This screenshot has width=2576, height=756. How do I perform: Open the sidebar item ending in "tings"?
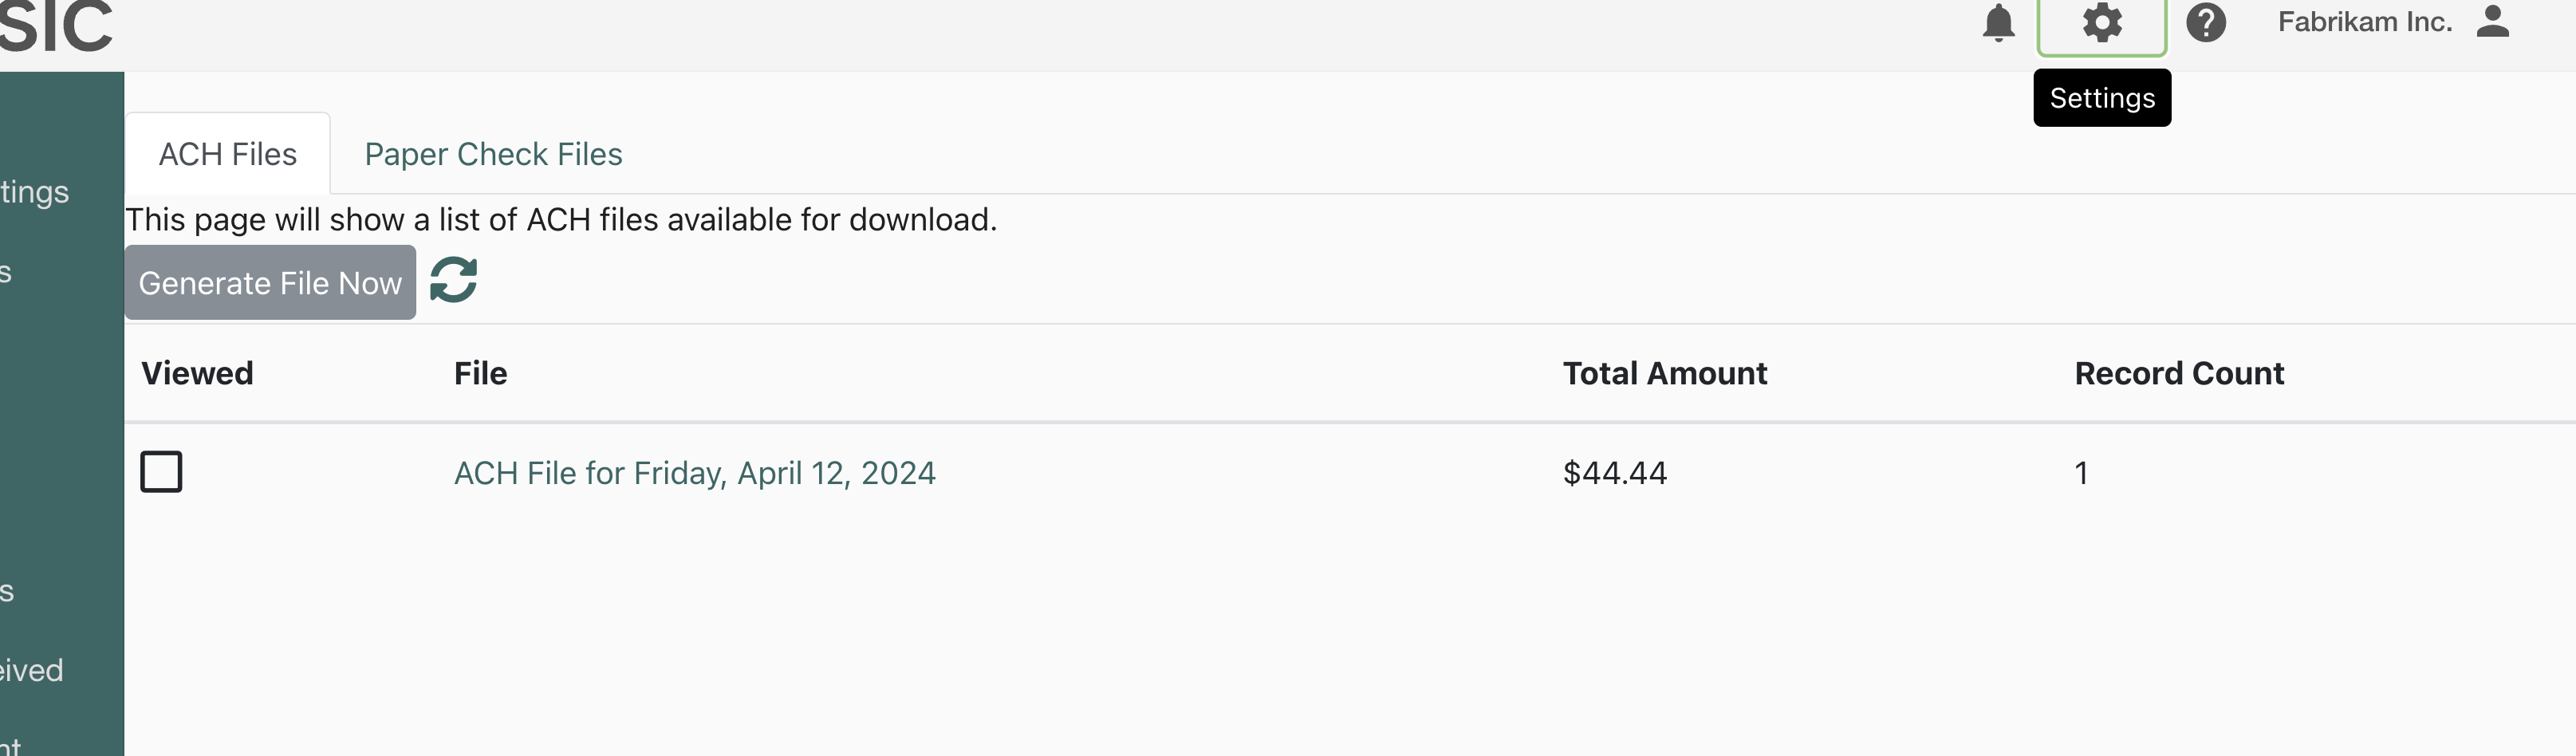[x=35, y=192]
